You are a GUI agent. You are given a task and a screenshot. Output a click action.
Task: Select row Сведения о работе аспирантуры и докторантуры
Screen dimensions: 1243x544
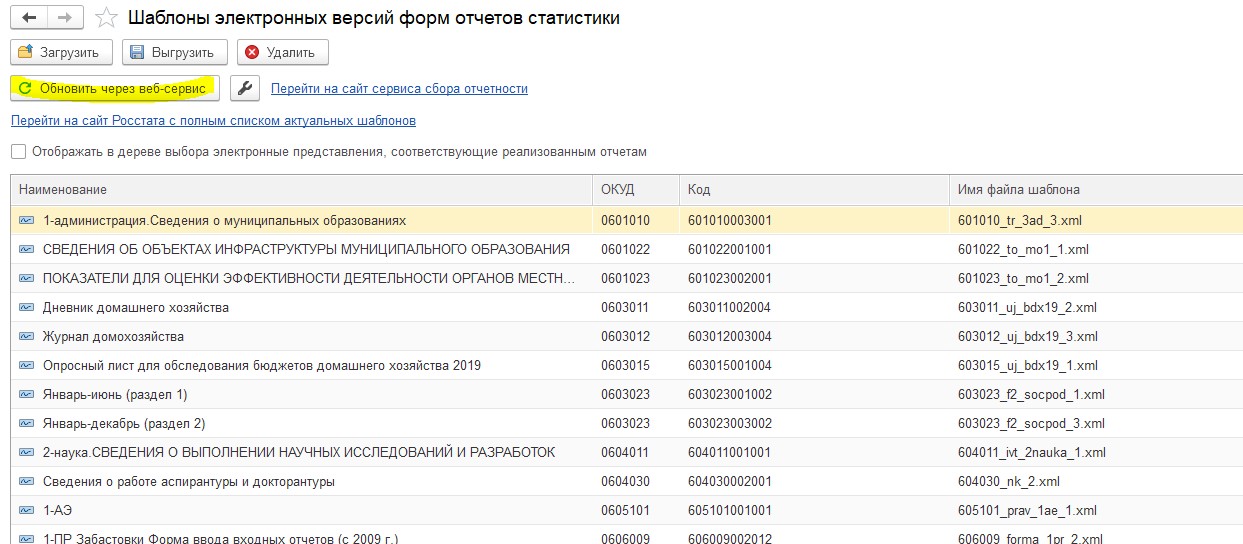pos(627,481)
